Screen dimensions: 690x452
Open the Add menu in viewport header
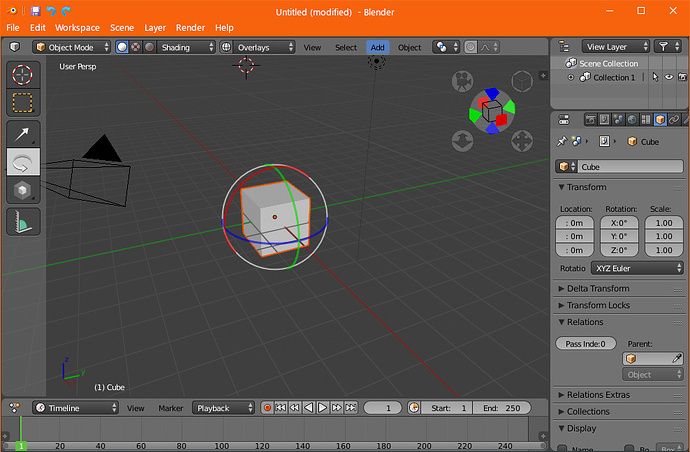[377, 47]
